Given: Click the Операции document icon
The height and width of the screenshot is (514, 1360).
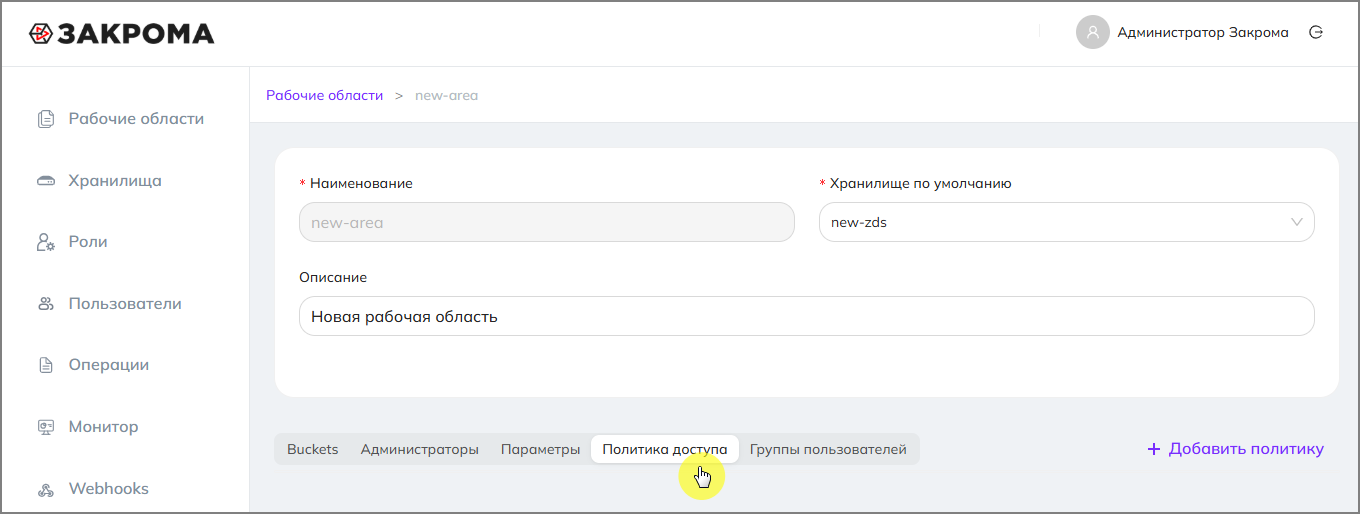Looking at the screenshot, I should coord(46,365).
